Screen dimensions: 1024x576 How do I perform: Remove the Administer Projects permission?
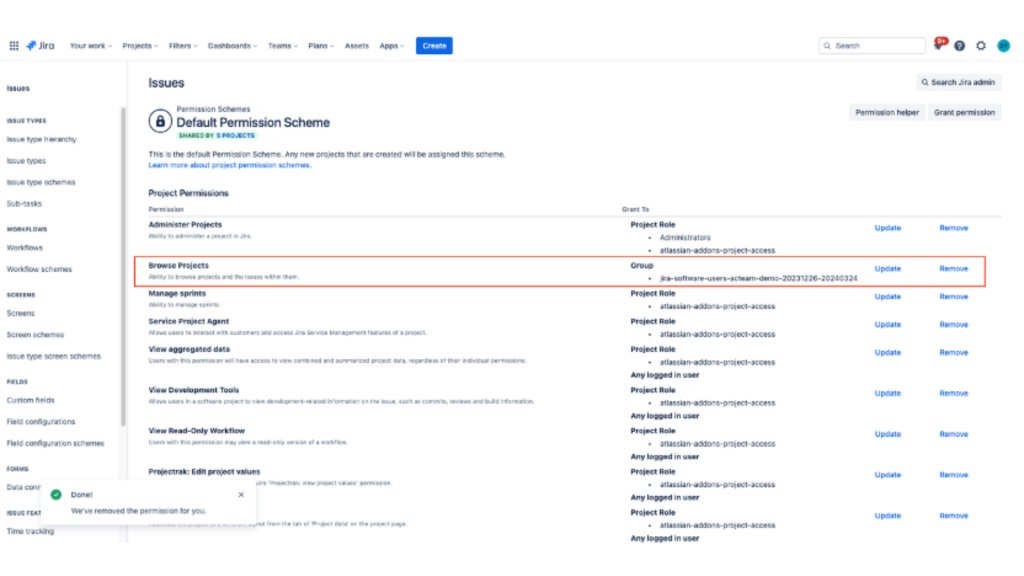coord(953,228)
